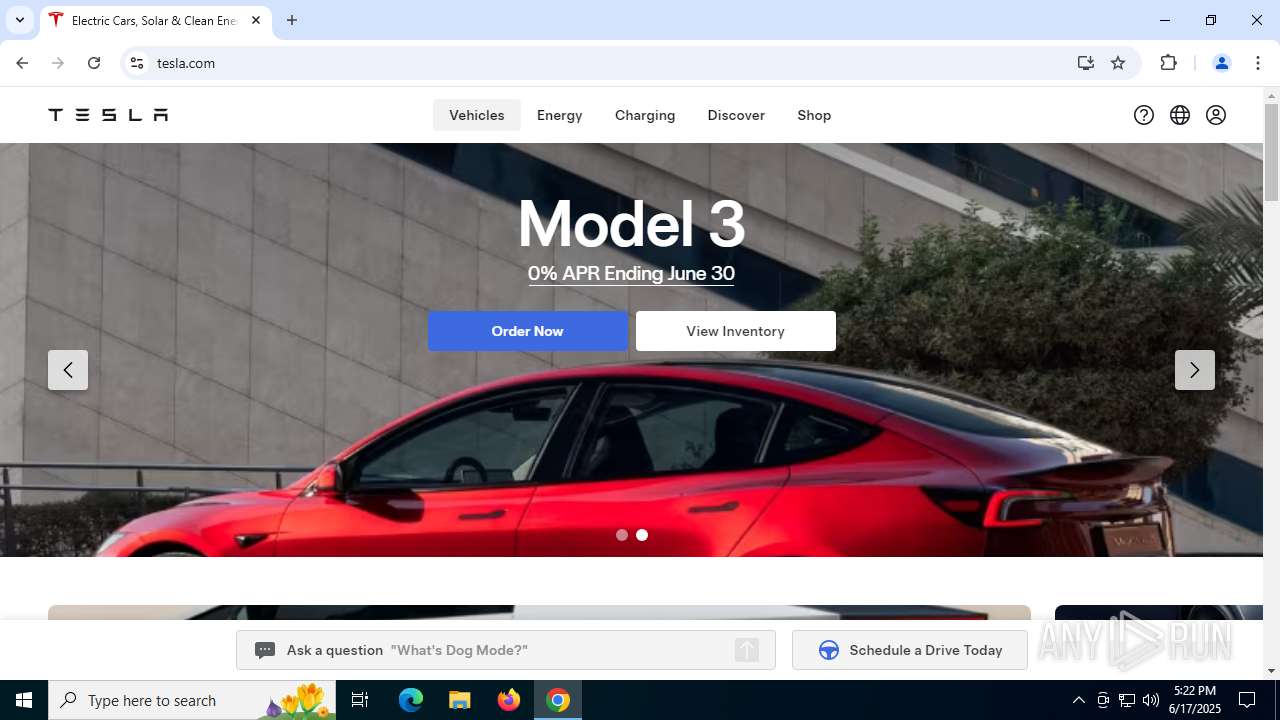Open the region and language globe icon
The height and width of the screenshot is (720, 1280).
[1180, 115]
